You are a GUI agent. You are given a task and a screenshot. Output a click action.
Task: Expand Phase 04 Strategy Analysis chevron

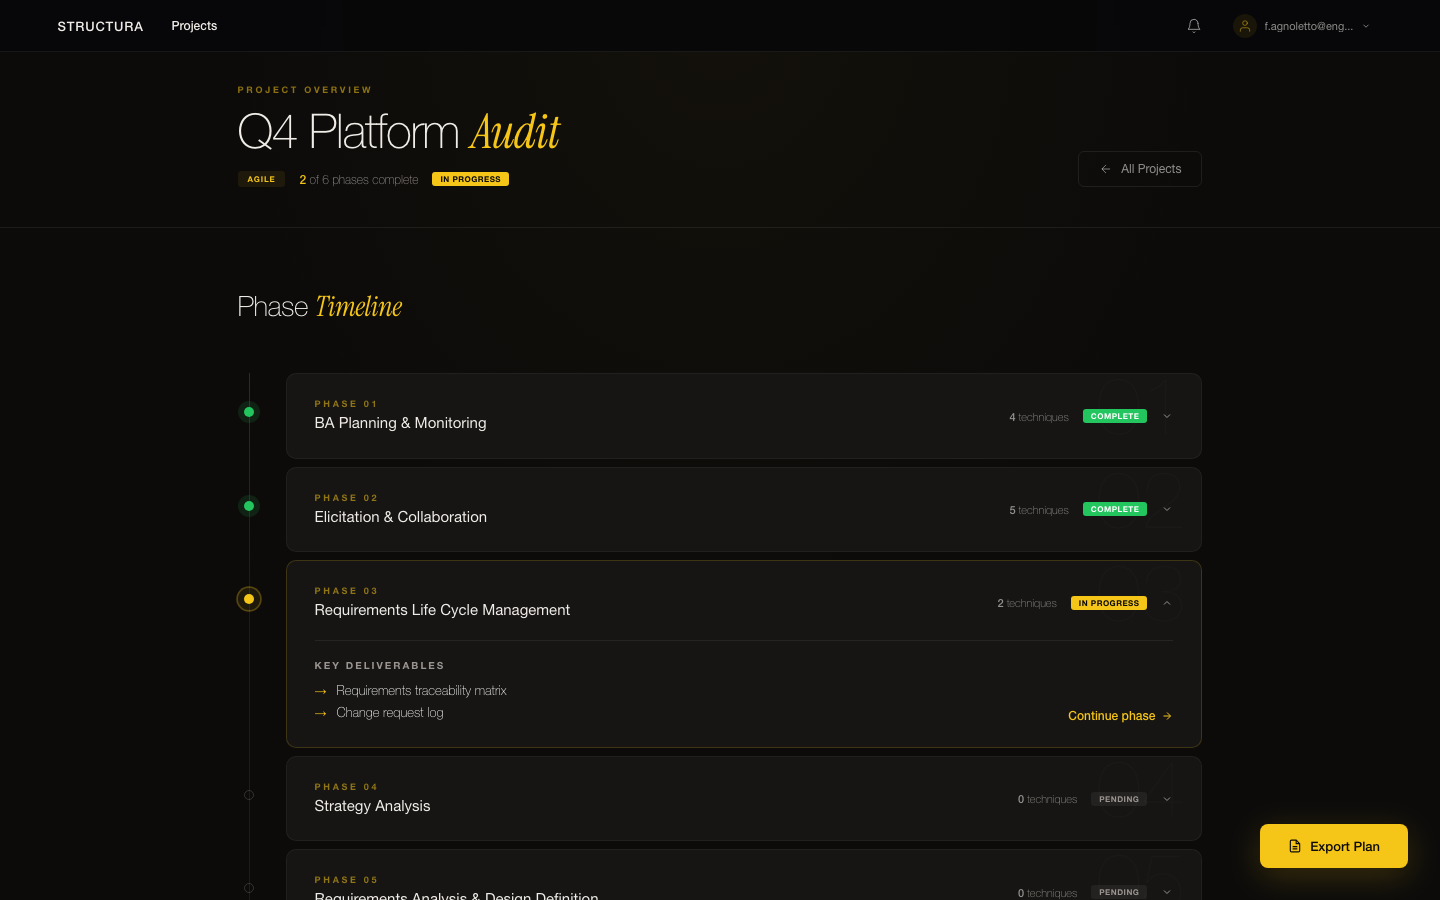(1167, 799)
